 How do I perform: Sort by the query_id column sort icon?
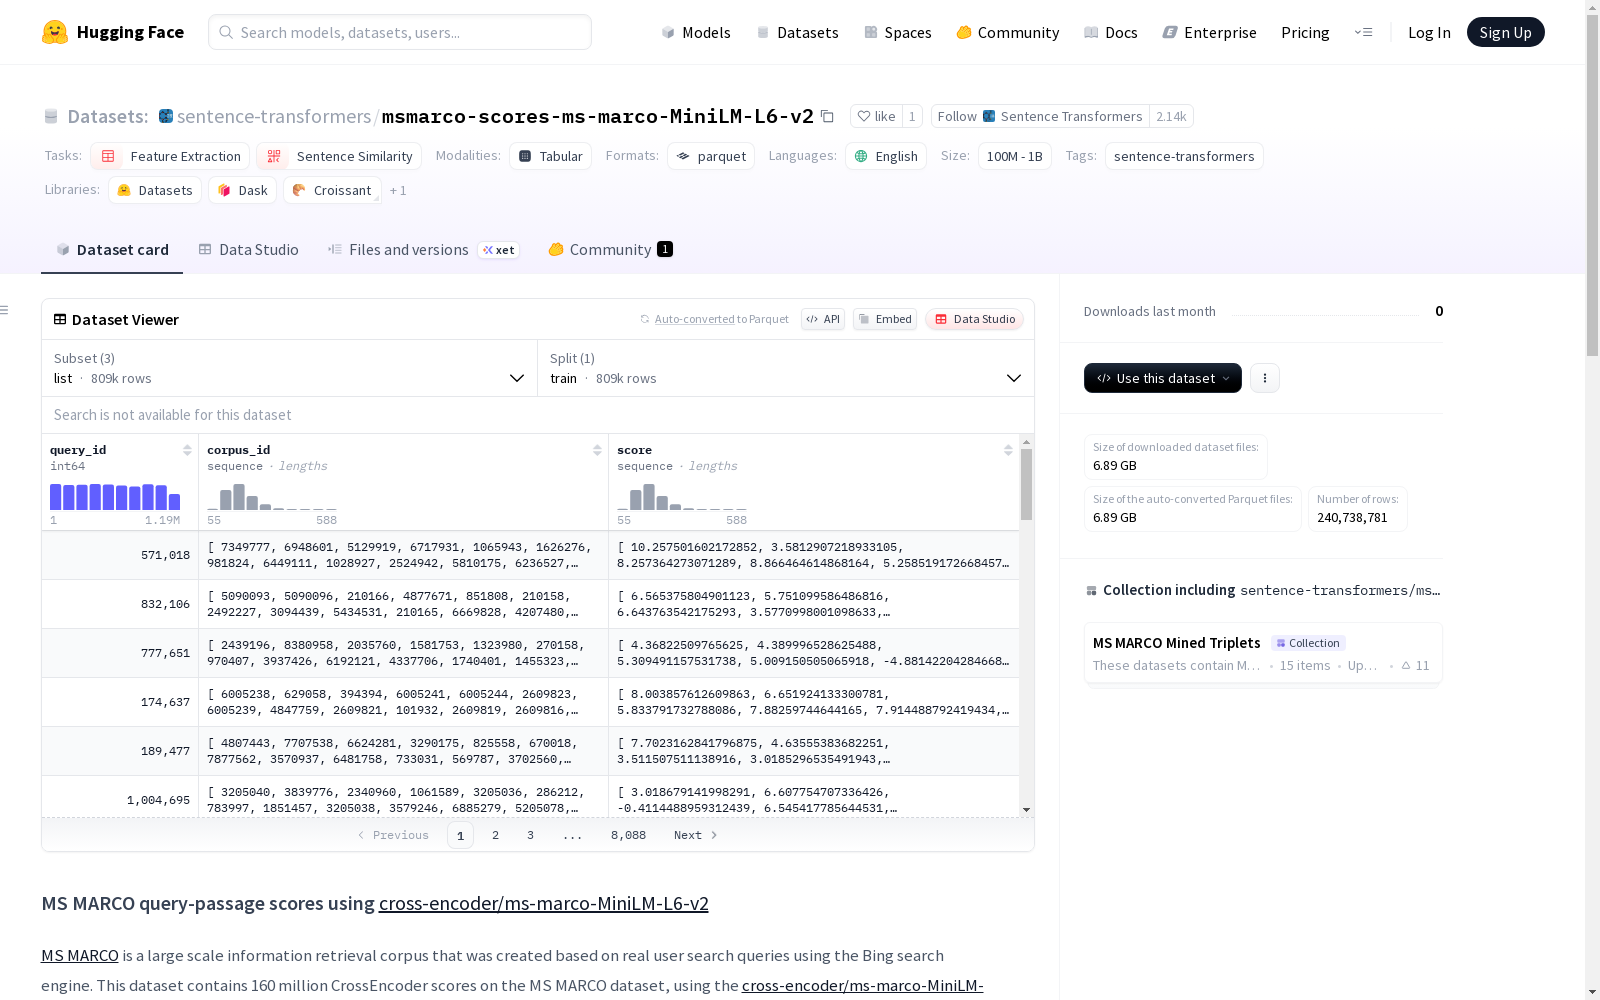point(187,450)
